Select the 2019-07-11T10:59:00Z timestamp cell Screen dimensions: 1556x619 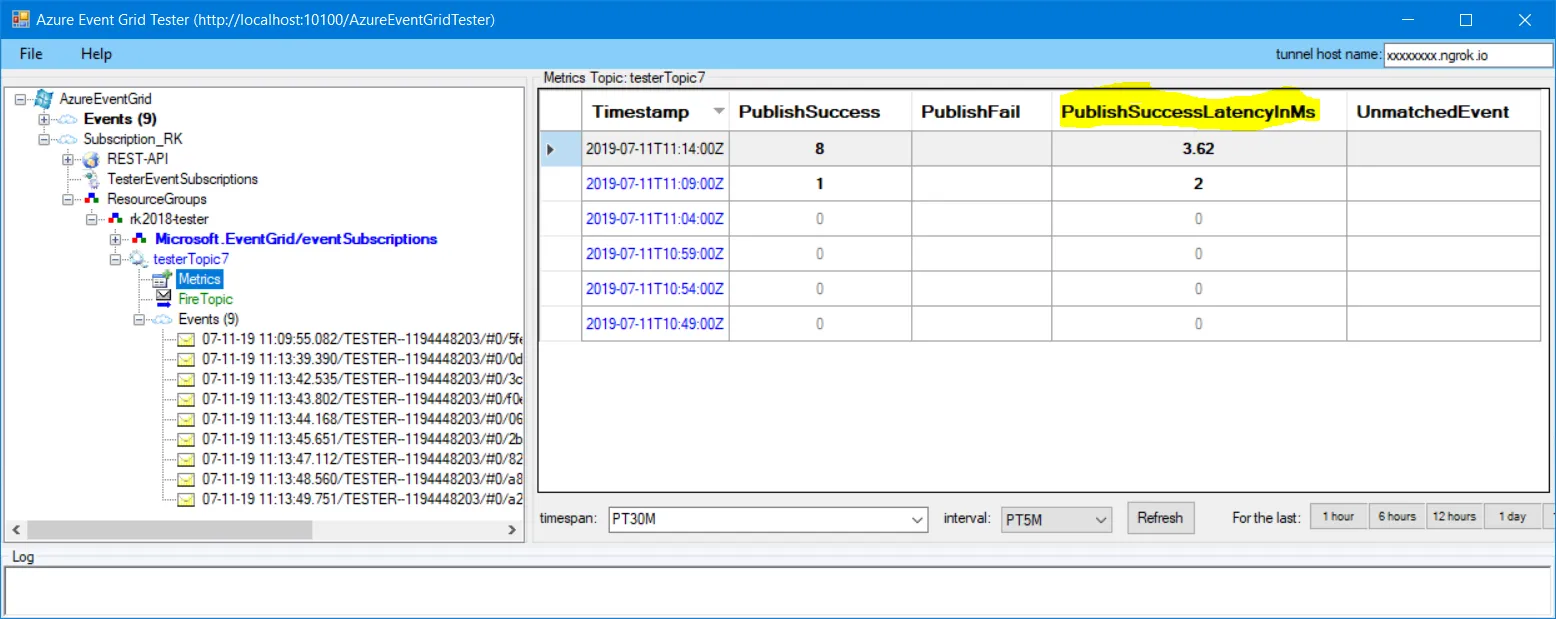pyautogui.click(x=655, y=254)
